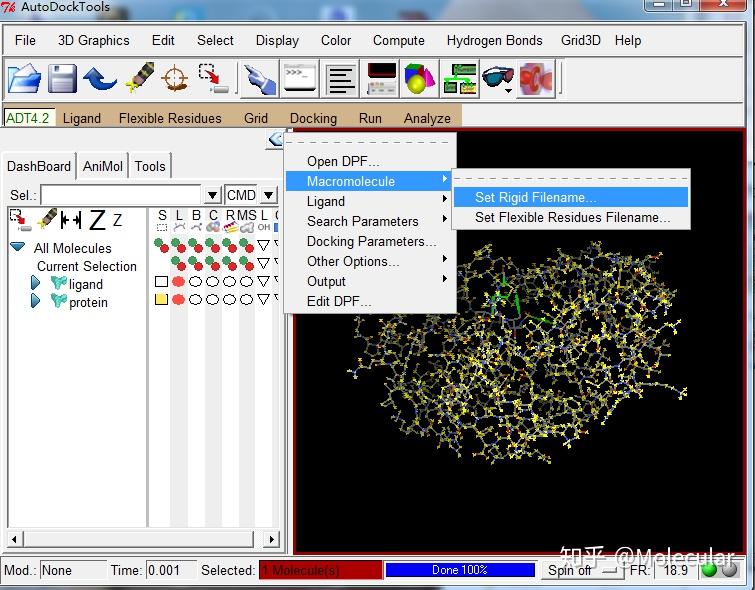This screenshot has width=755, height=590.
Task: Switch to the AniMol tab
Action: (x=103, y=167)
